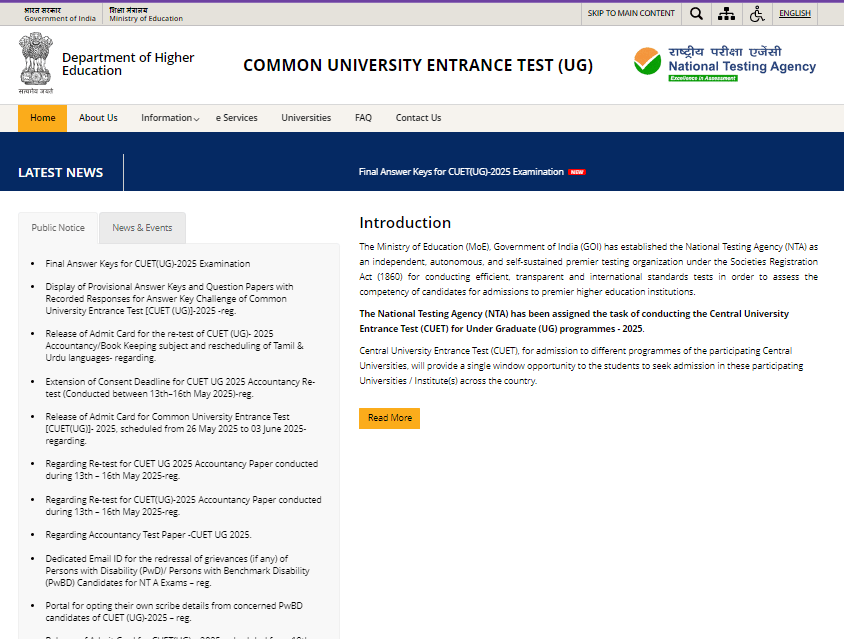The height and width of the screenshot is (639, 844).
Task: Open the accessibility (wheelchair) icon
Action: tap(758, 13)
